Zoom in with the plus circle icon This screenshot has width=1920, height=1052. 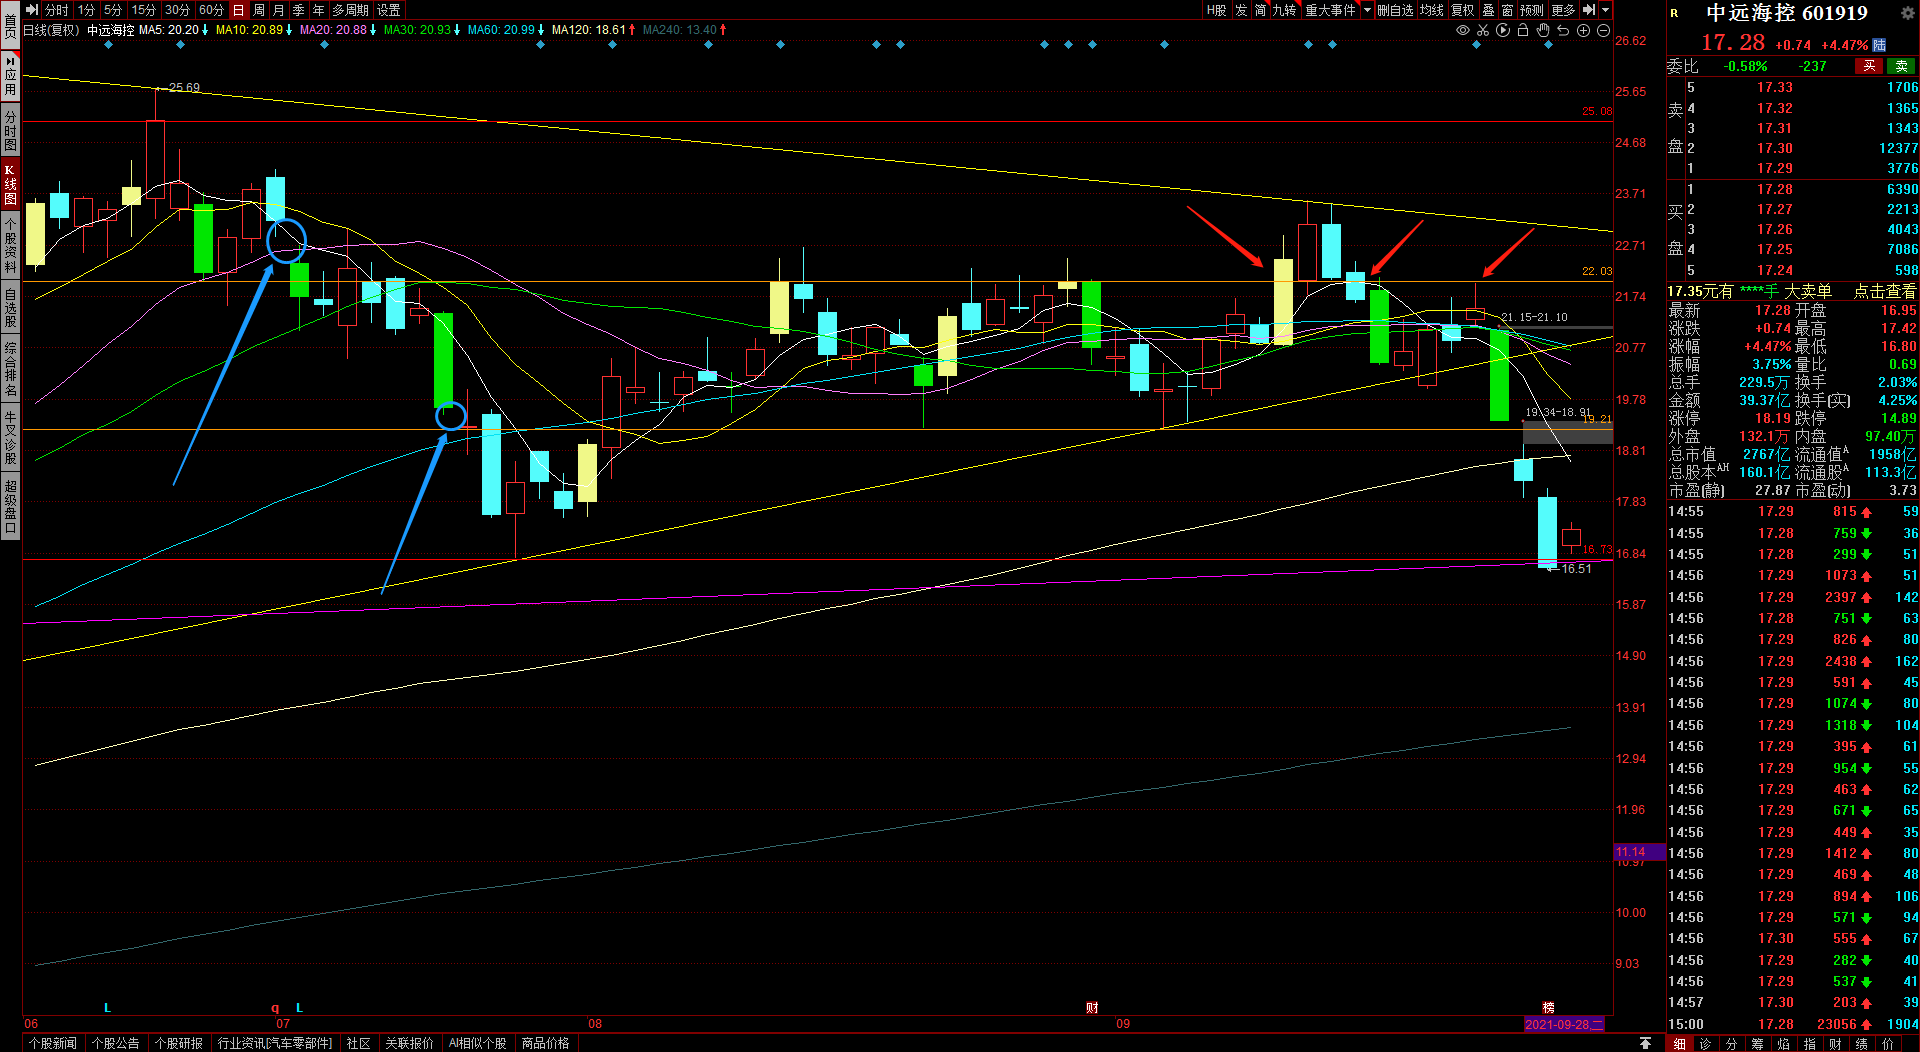tap(1583, 30)
